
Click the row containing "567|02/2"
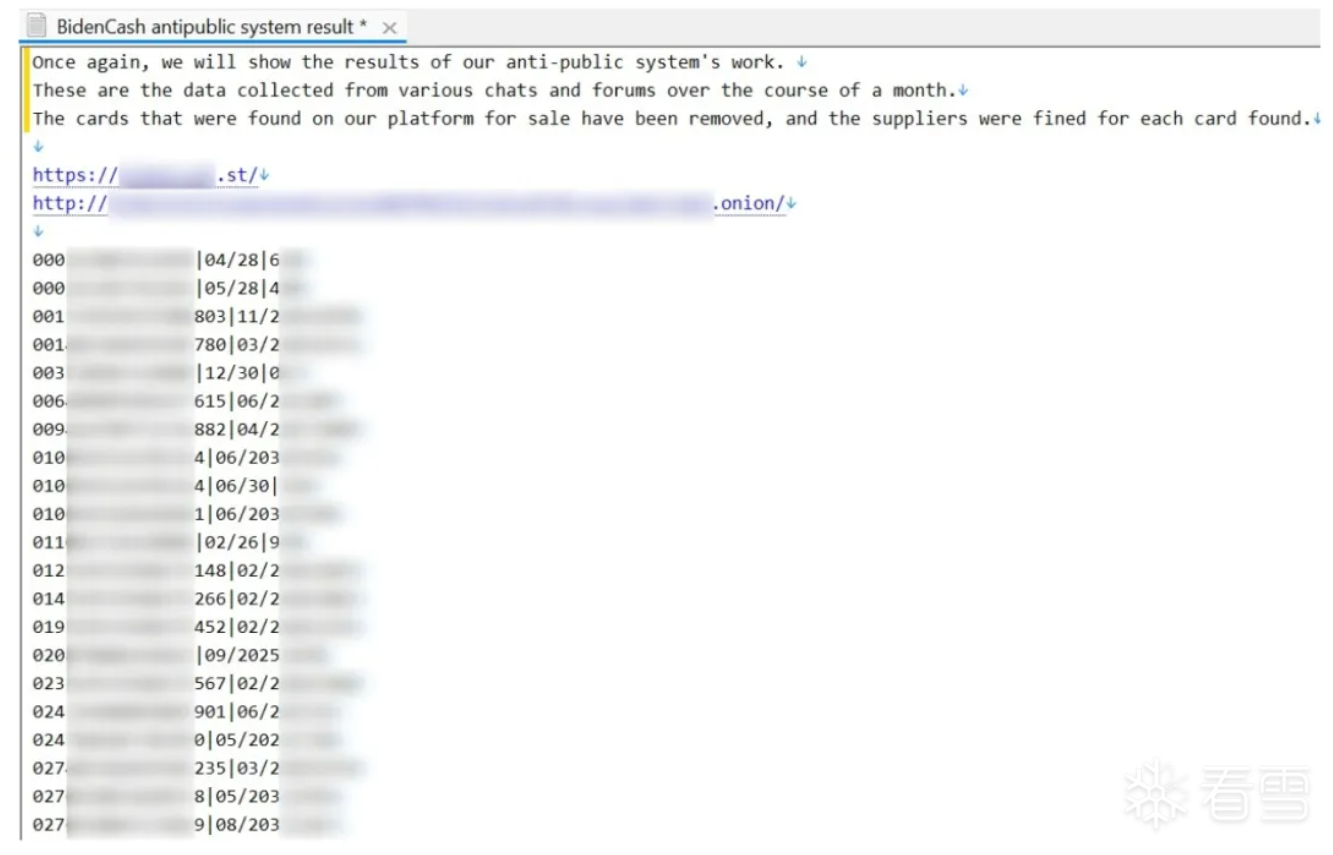point(197,684)
